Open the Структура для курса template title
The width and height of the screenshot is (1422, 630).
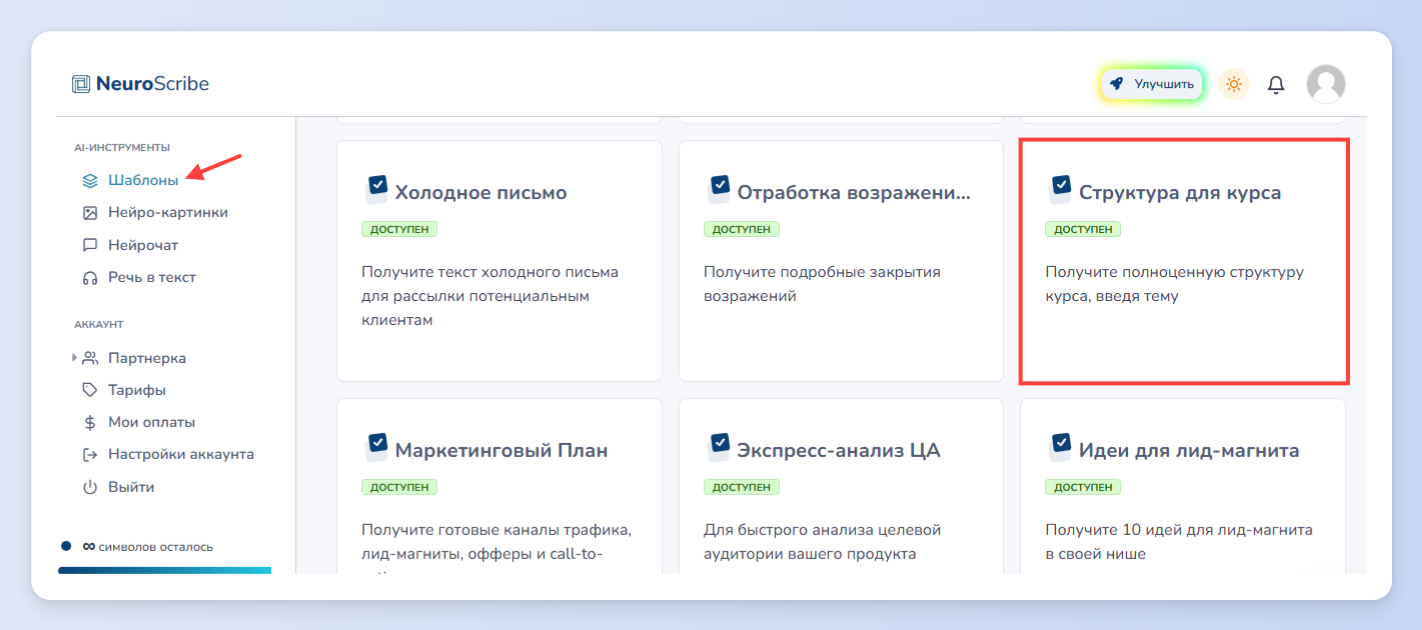point(1180,193)
